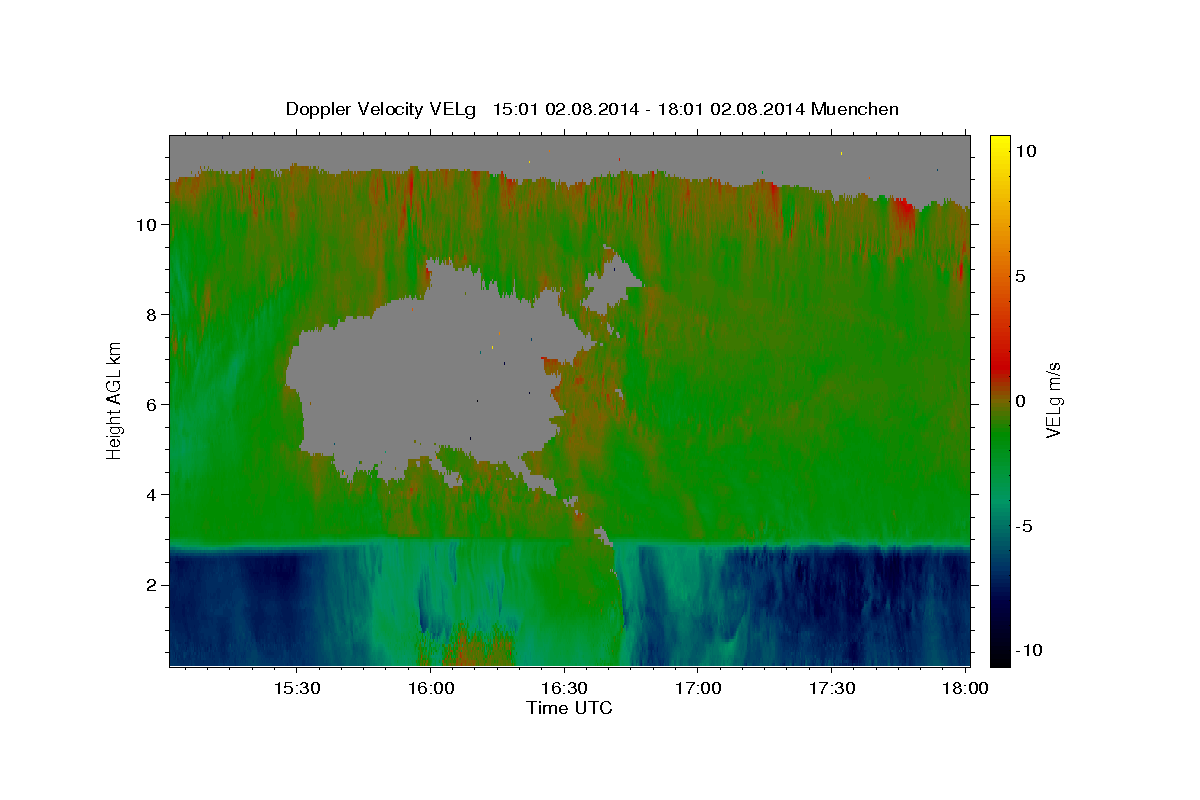This screenshot has width=1200, height=800.
Task: Click the red-brown patch near ground at 16:10
Action: [x=467, y=648]
